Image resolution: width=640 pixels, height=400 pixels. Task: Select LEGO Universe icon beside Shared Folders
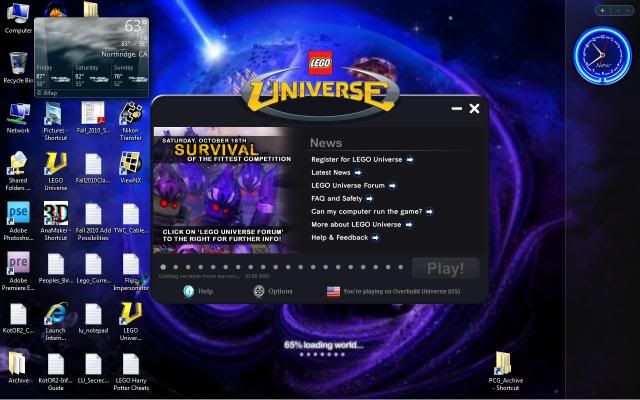point(56,171)
